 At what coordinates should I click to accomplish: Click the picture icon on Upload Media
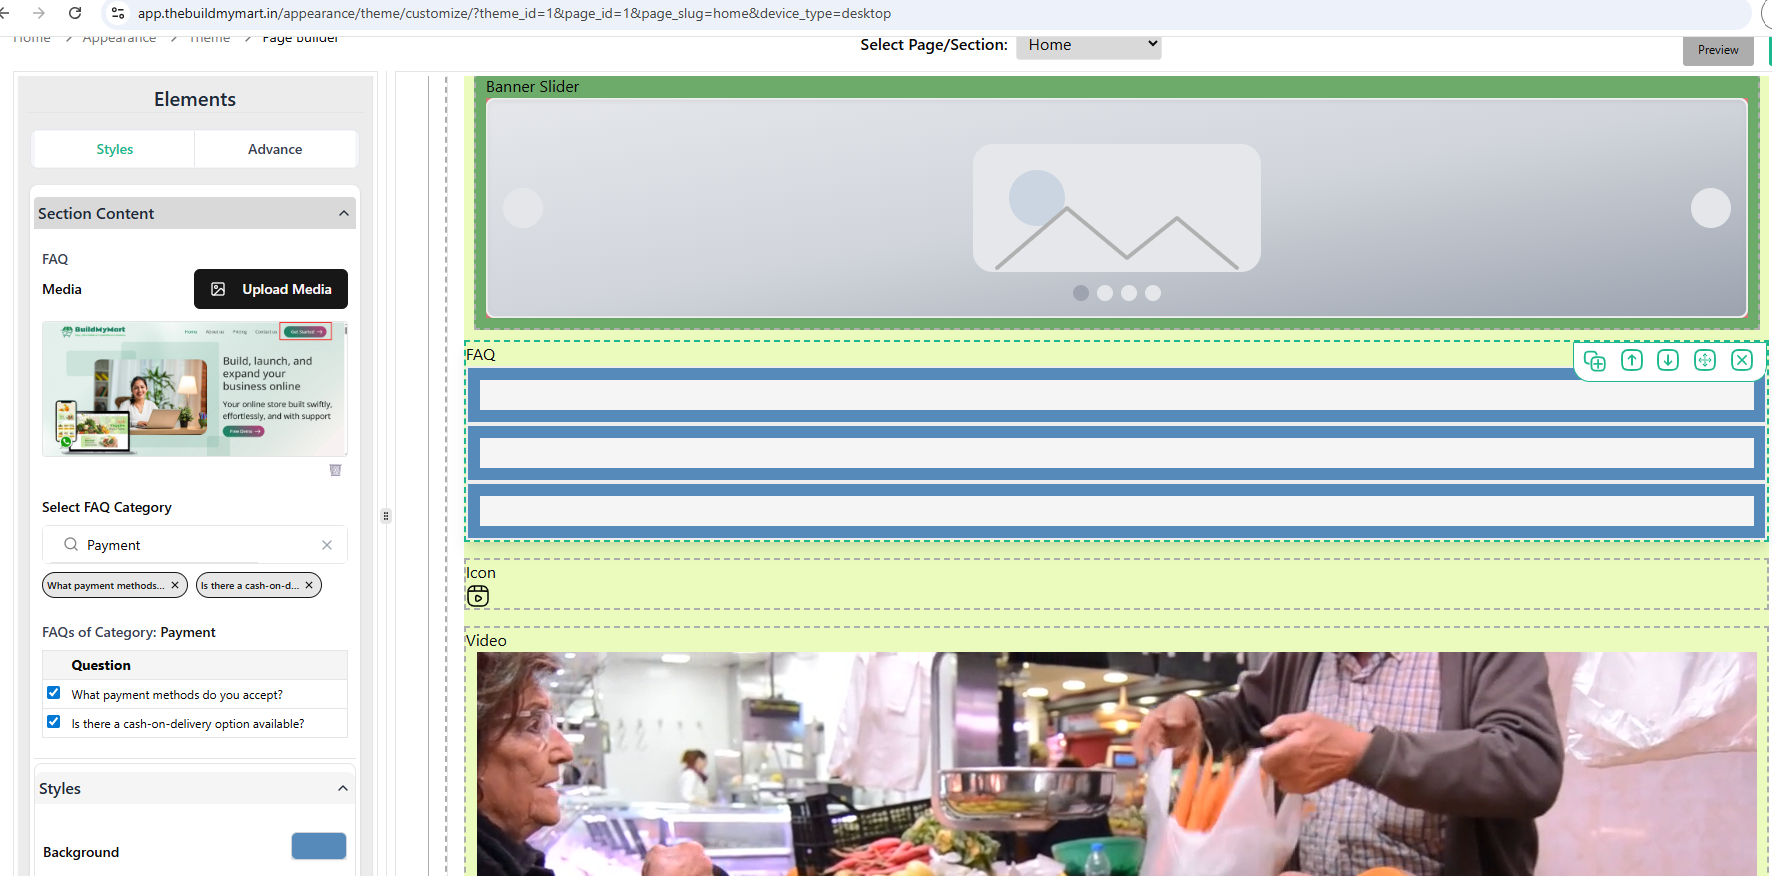pos(218,289)
